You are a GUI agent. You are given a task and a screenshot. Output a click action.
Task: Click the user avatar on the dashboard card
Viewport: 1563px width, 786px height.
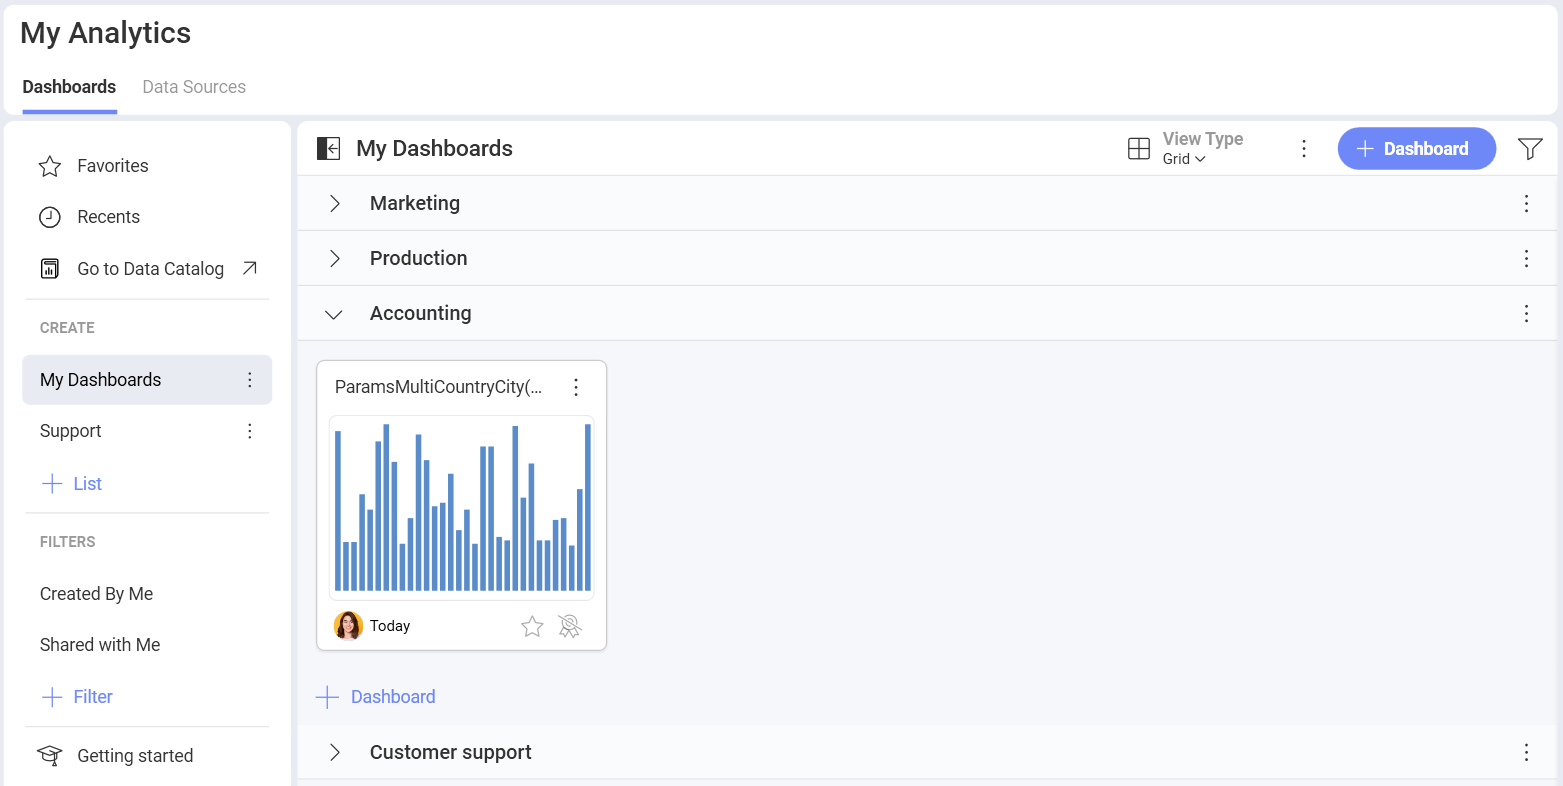tap(348, 626)
